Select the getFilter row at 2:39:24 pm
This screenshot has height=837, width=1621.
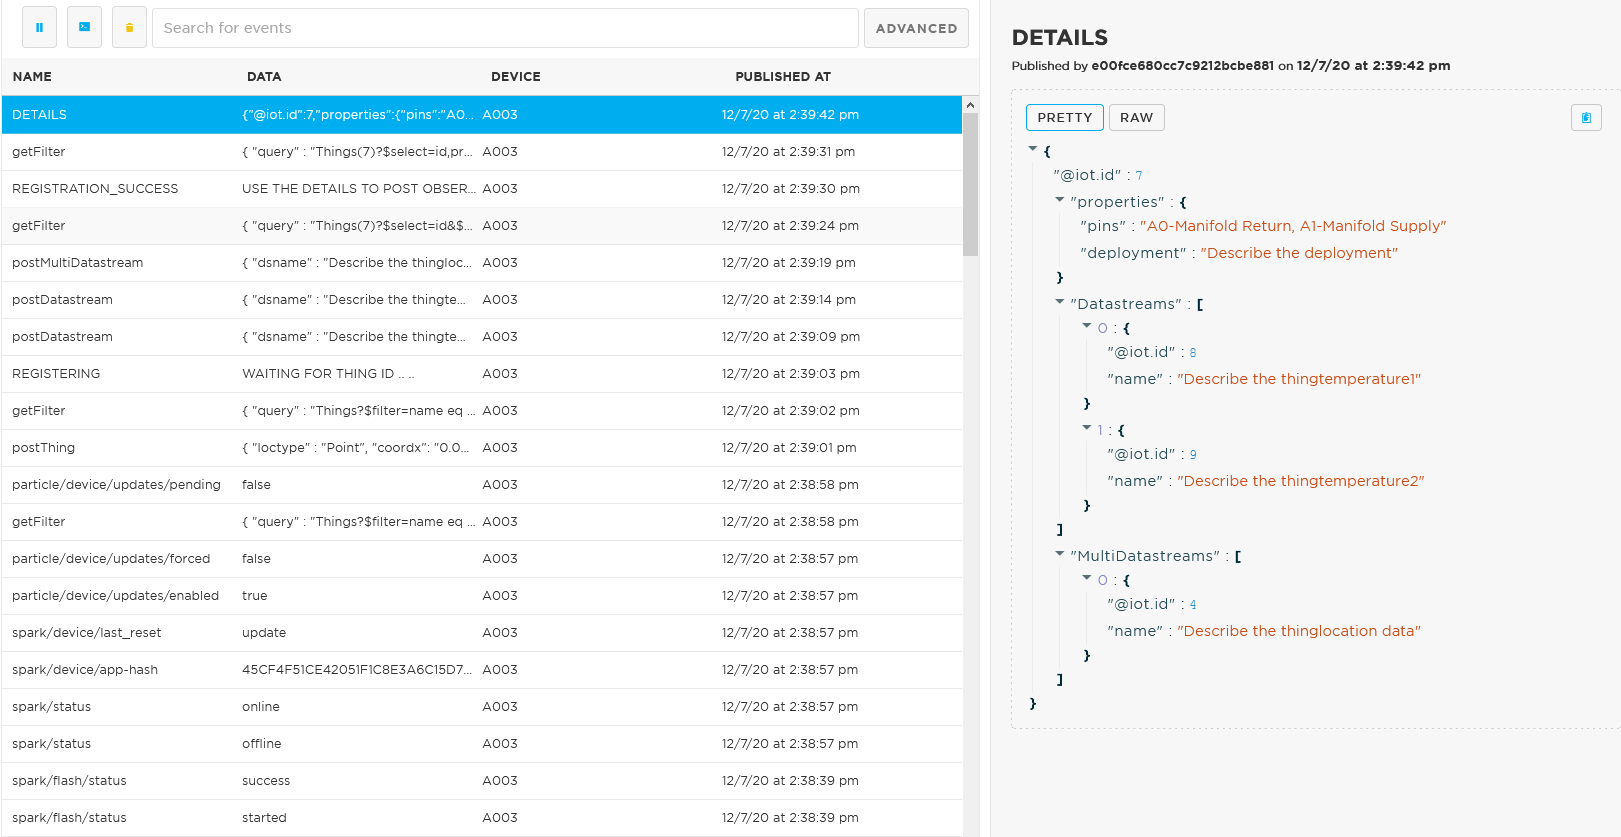point(482,226)
